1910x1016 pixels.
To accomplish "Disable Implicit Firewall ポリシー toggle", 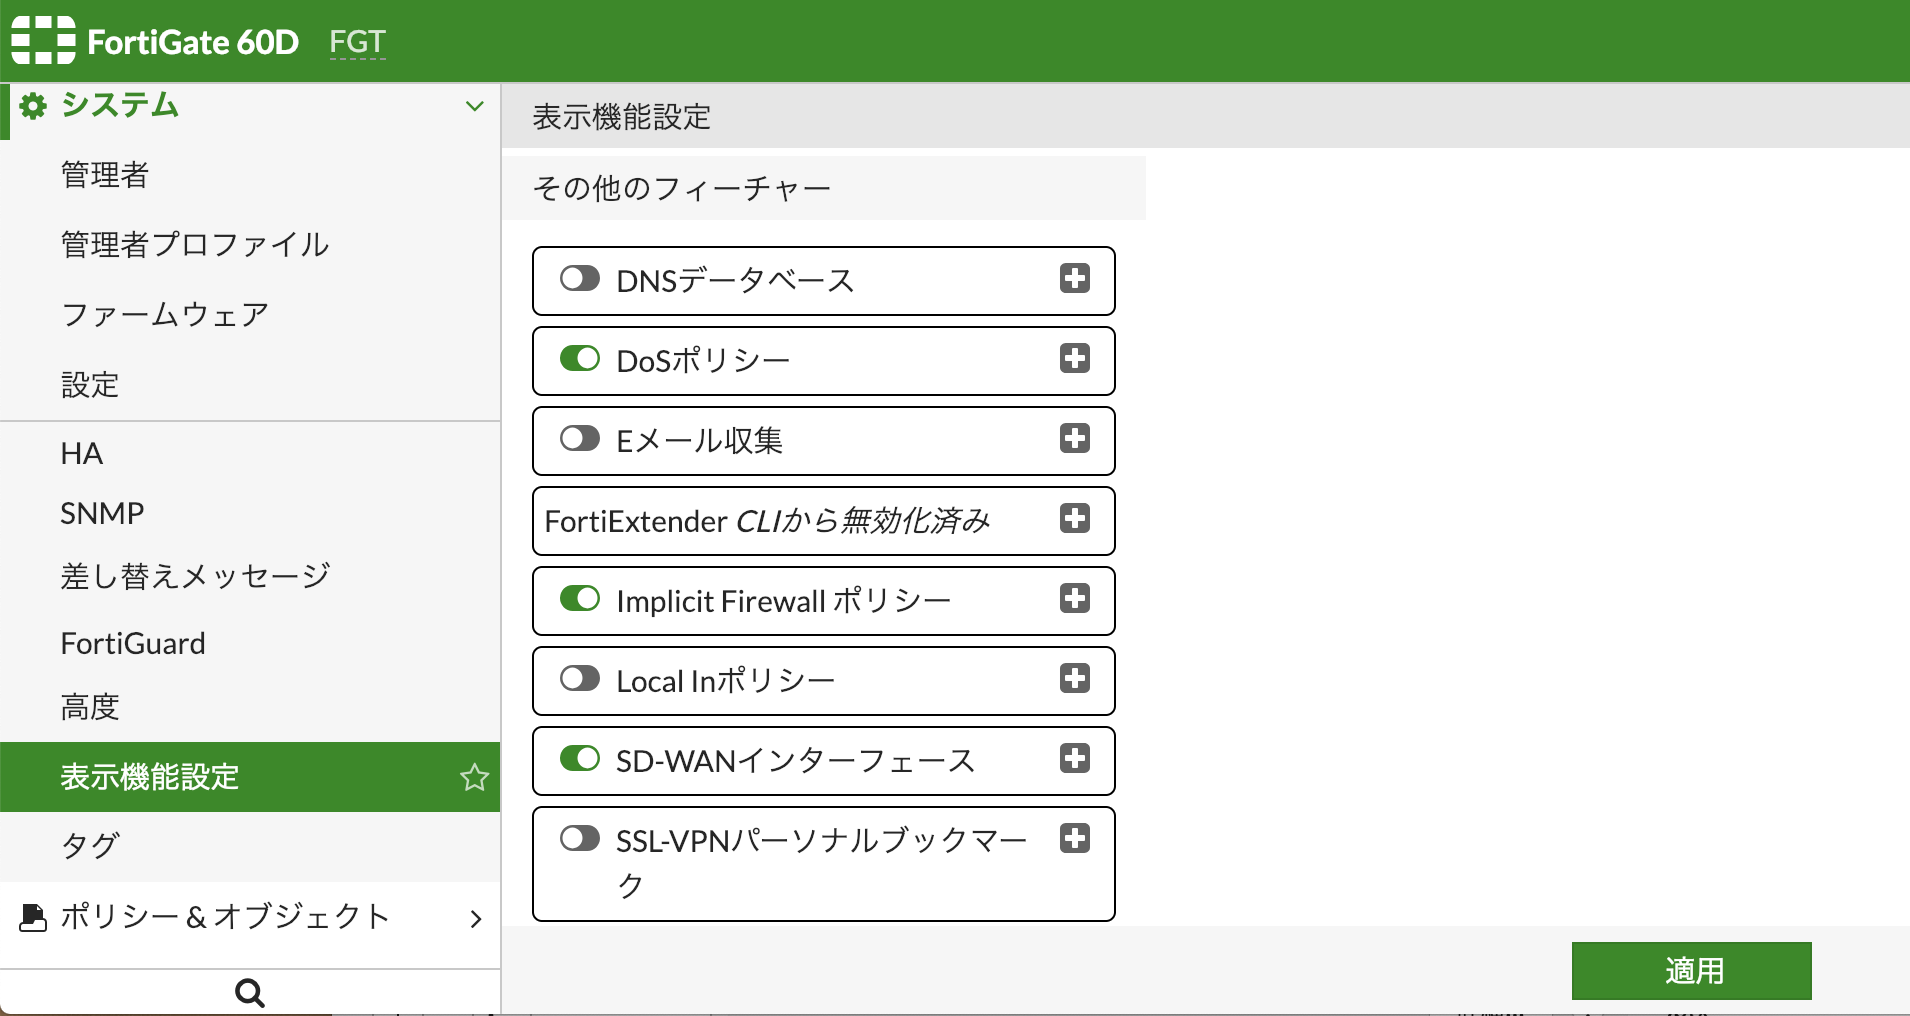I will (x=580, y=598).
